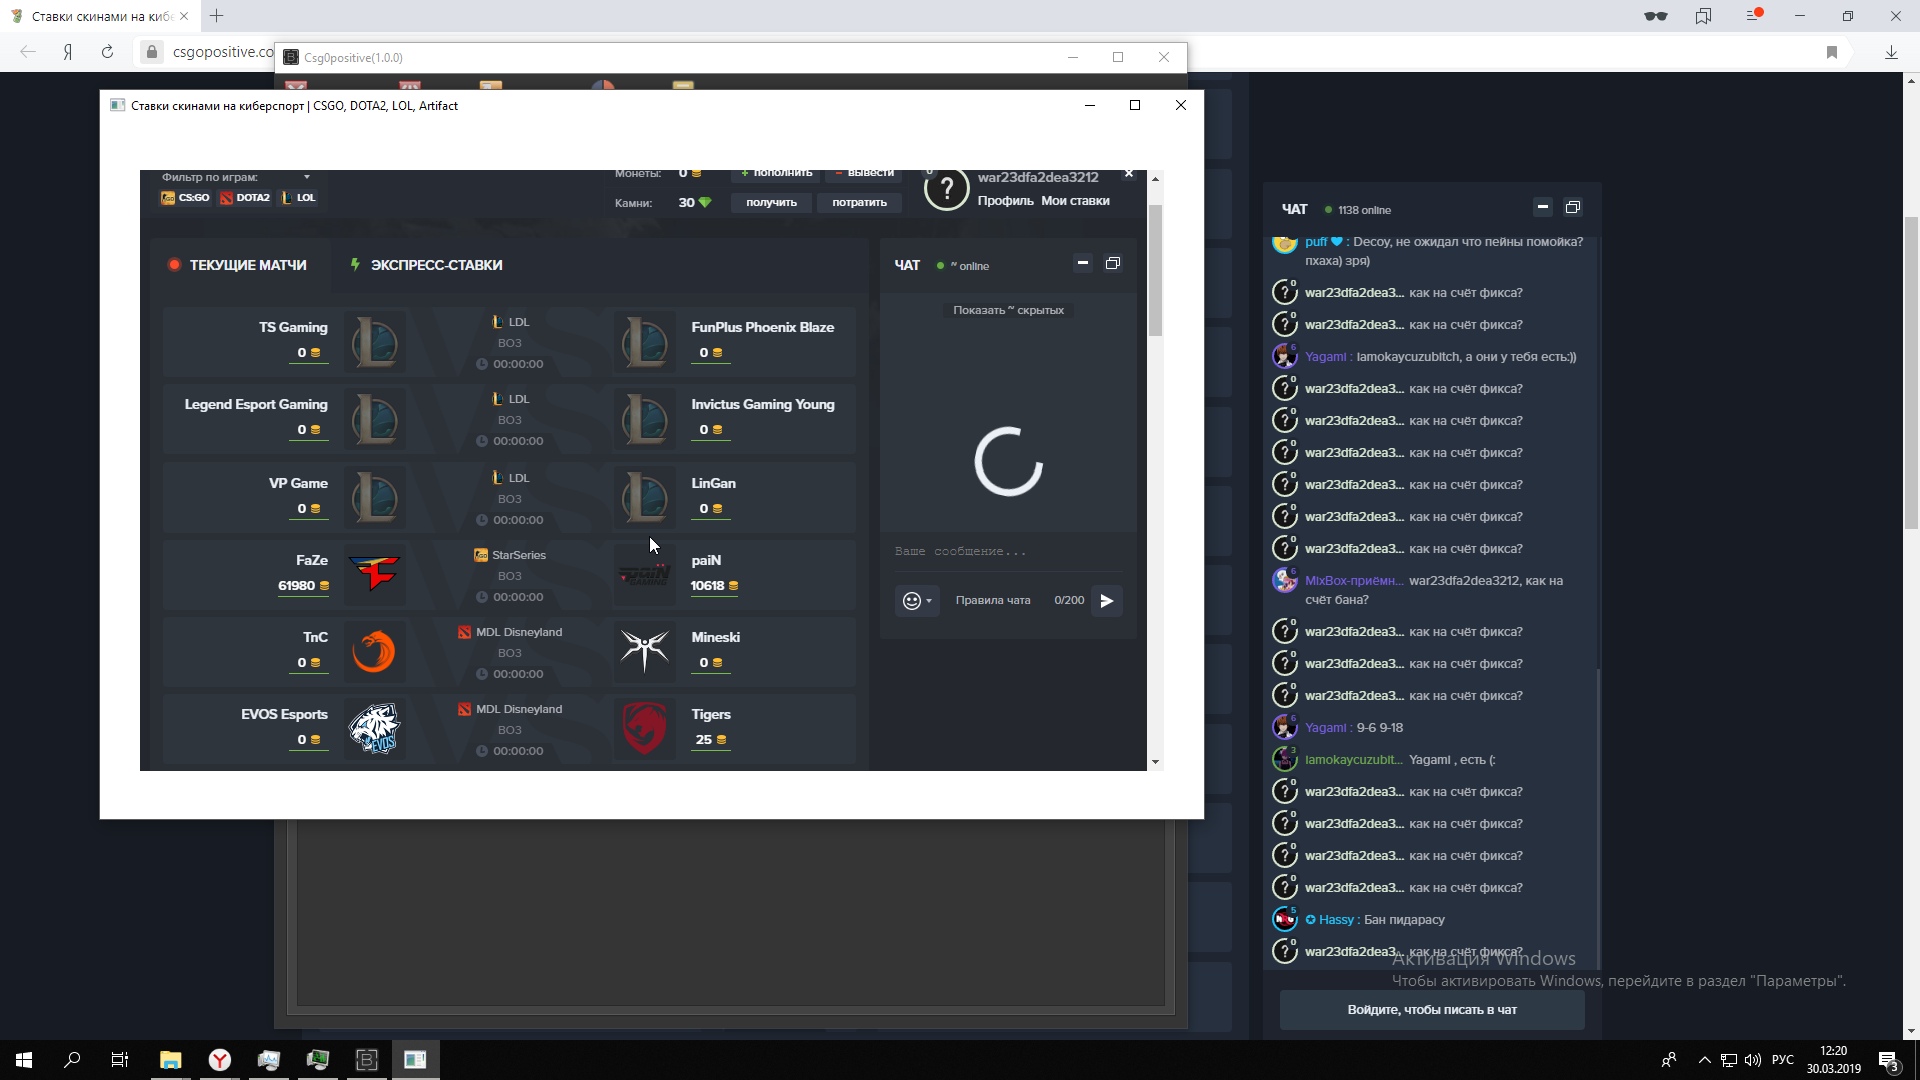Click the EVOS Esports team logo

(375, 728)
